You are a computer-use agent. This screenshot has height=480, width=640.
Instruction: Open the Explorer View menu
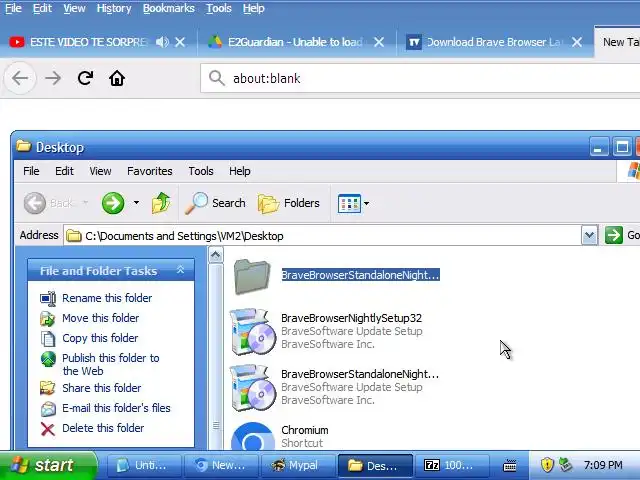coord(100,171)
